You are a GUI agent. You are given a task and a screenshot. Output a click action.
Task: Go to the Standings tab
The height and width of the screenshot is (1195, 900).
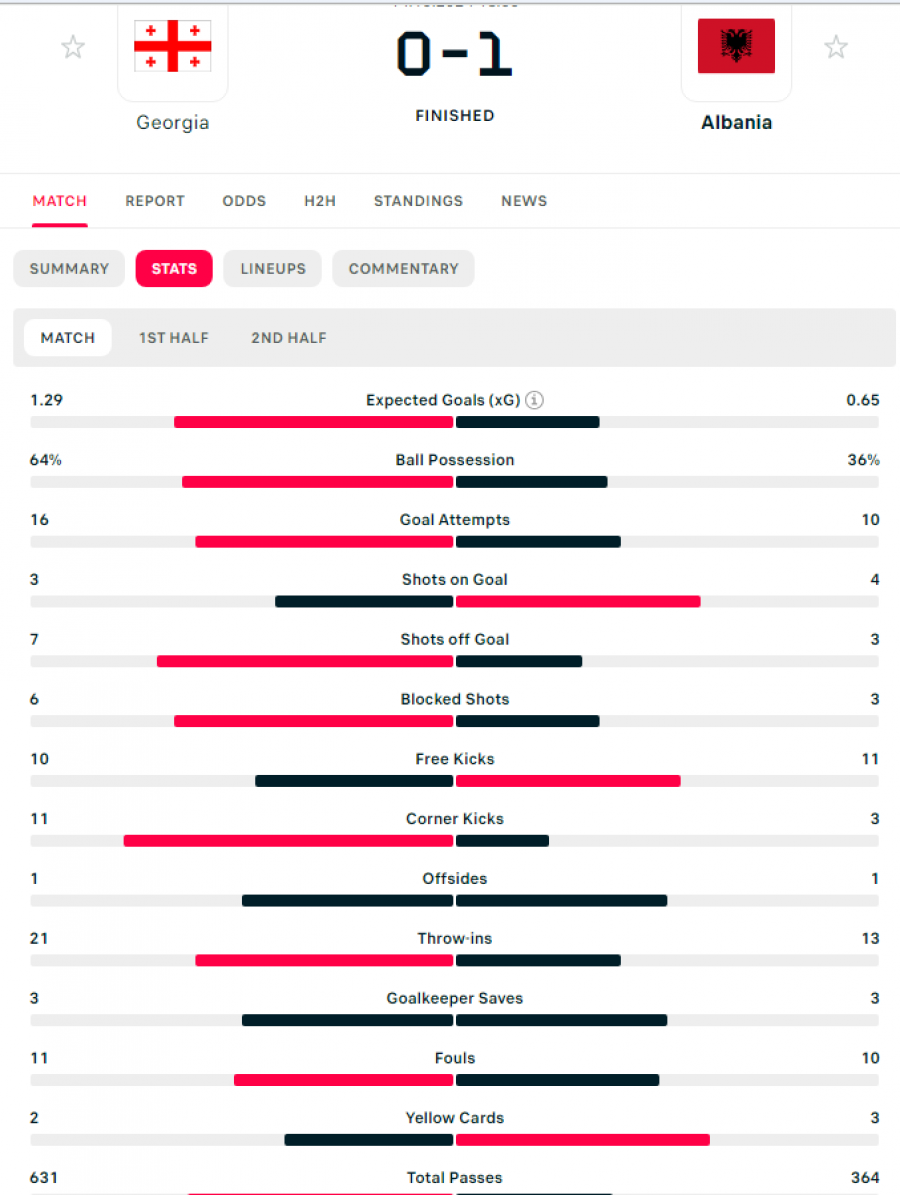click(x=418, y=201)
